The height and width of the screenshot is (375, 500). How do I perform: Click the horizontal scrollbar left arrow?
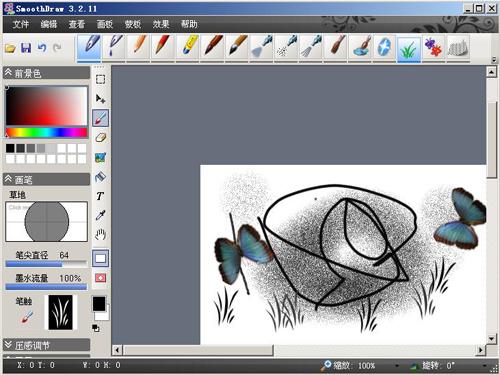117,350
